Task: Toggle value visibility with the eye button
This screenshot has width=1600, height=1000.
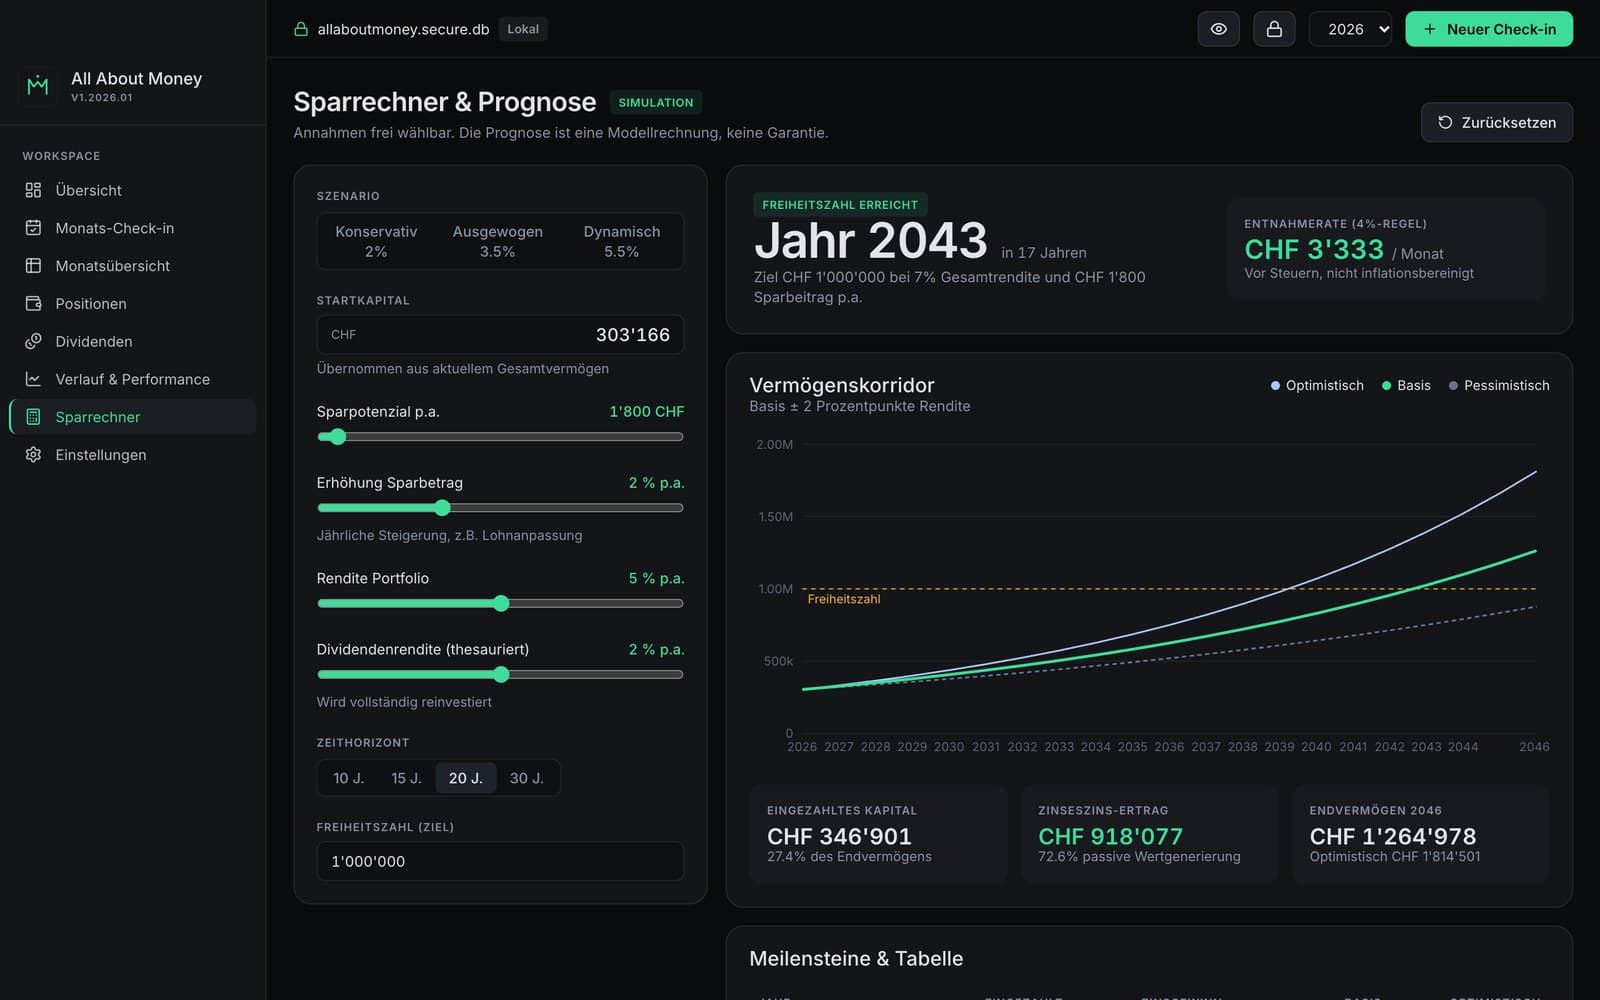Action: click(x=1218, y=29)
